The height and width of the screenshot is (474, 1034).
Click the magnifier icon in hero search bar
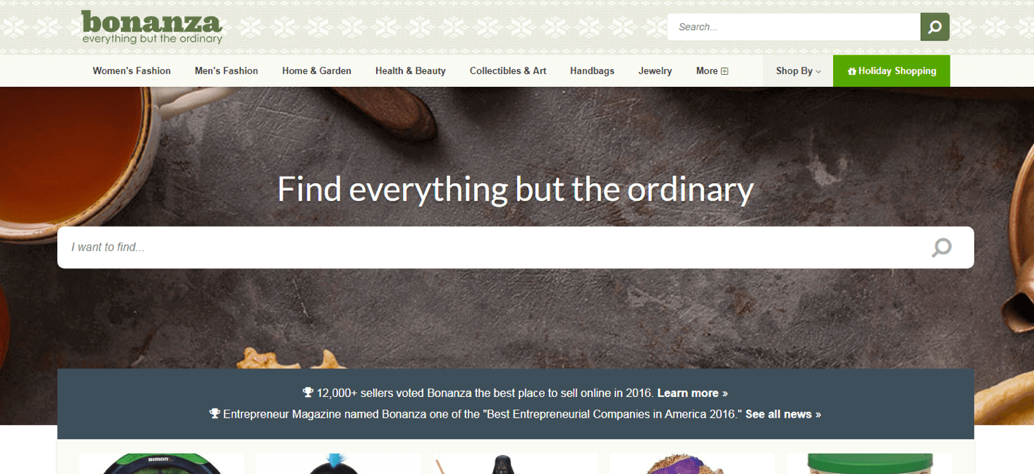[x=941, y=248]
